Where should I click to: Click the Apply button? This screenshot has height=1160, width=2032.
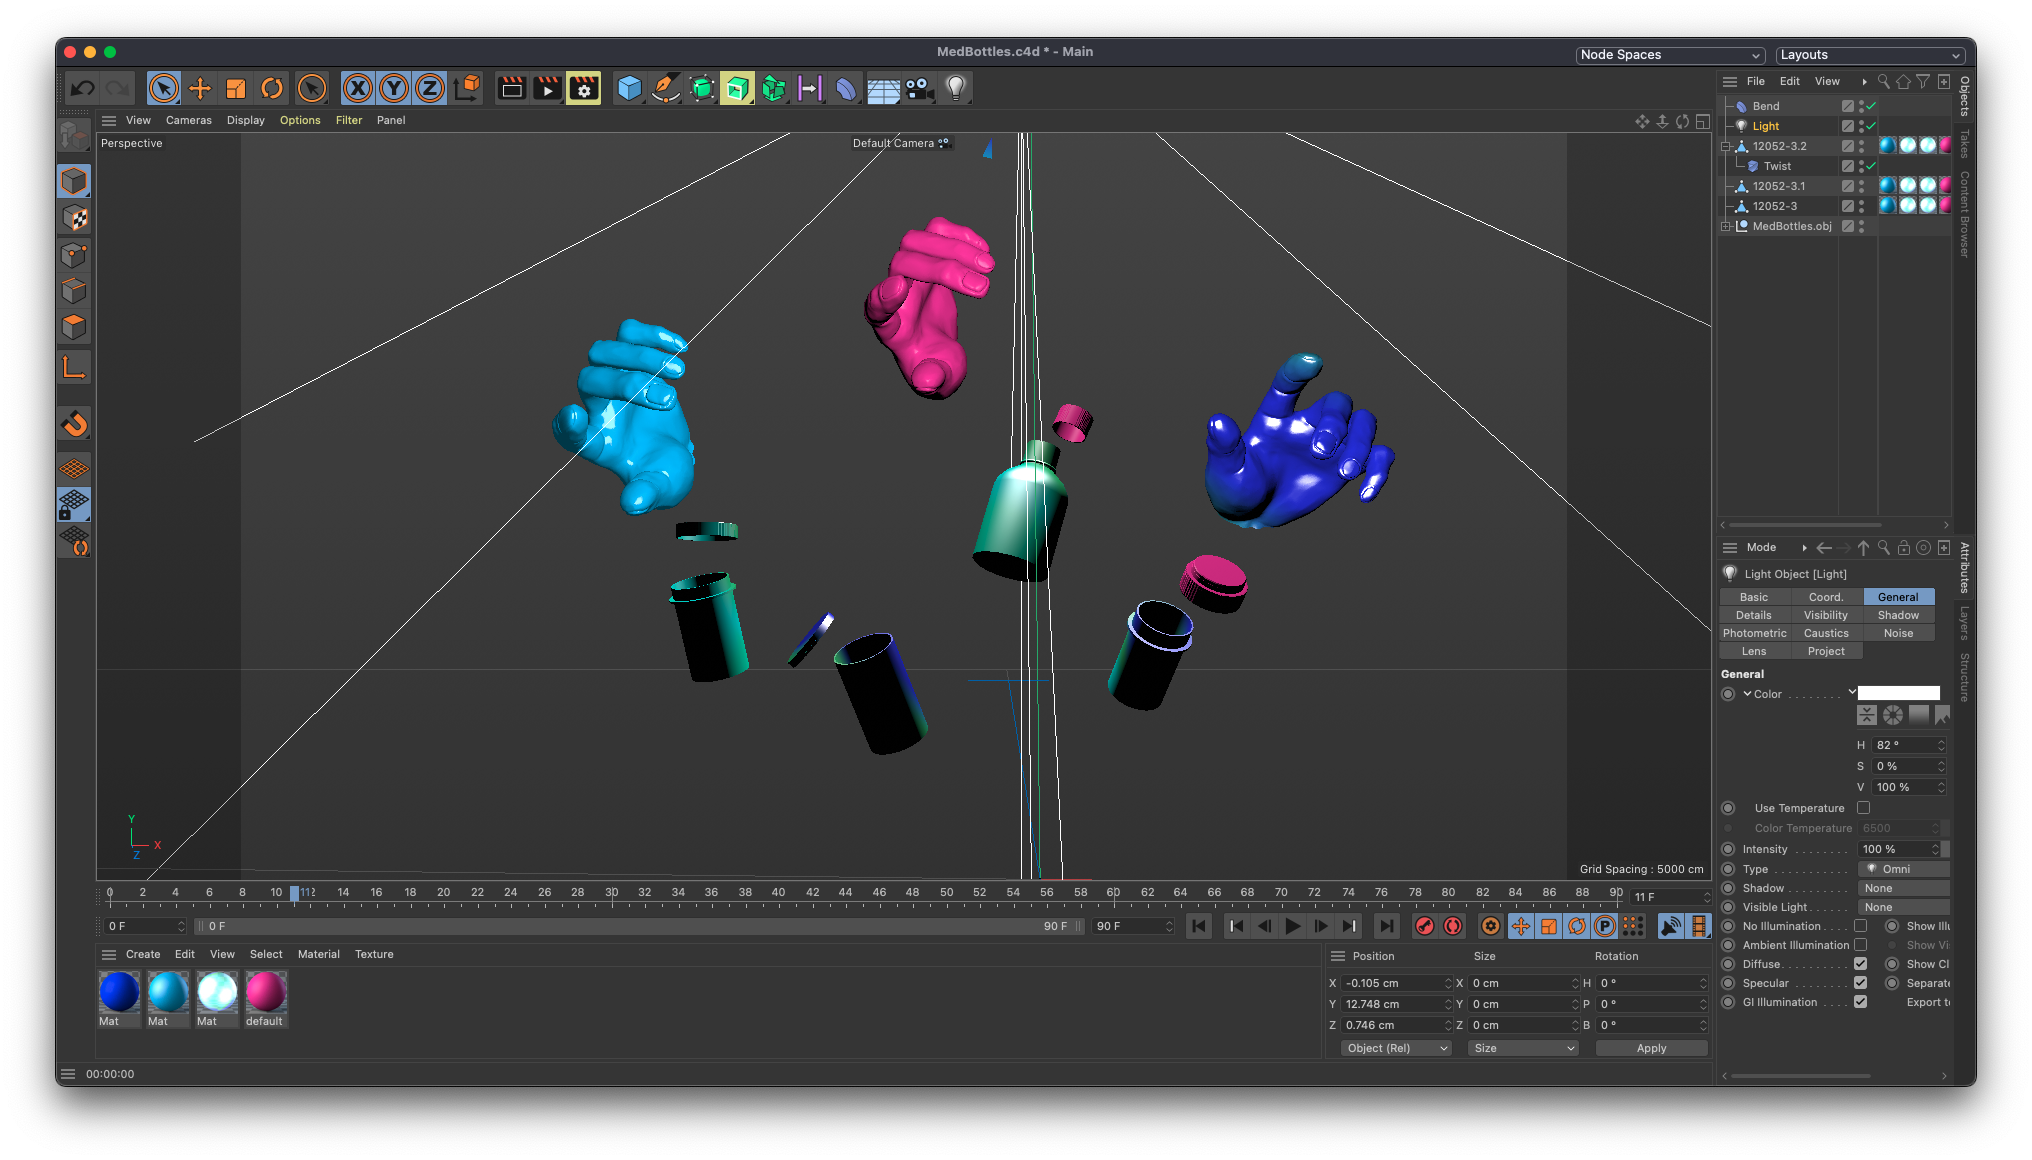click(x=1651, y=1048)
